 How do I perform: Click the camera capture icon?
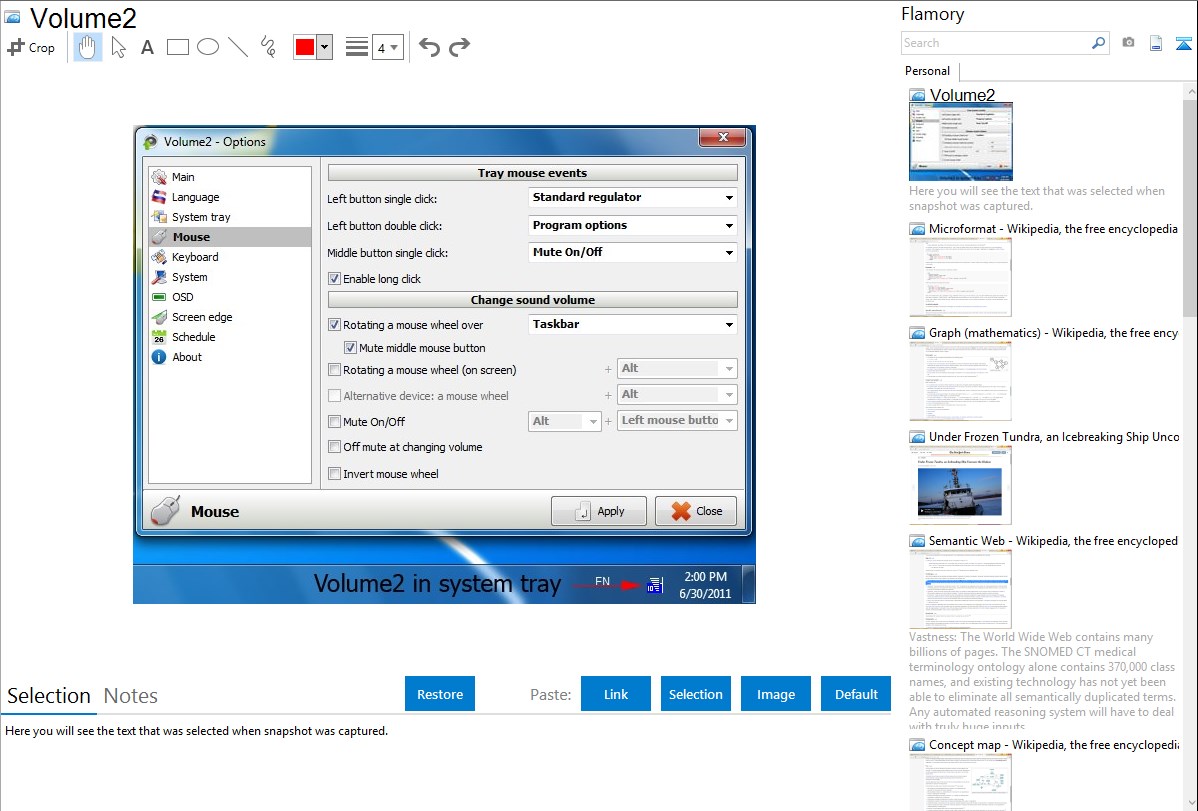[1128, 43]
